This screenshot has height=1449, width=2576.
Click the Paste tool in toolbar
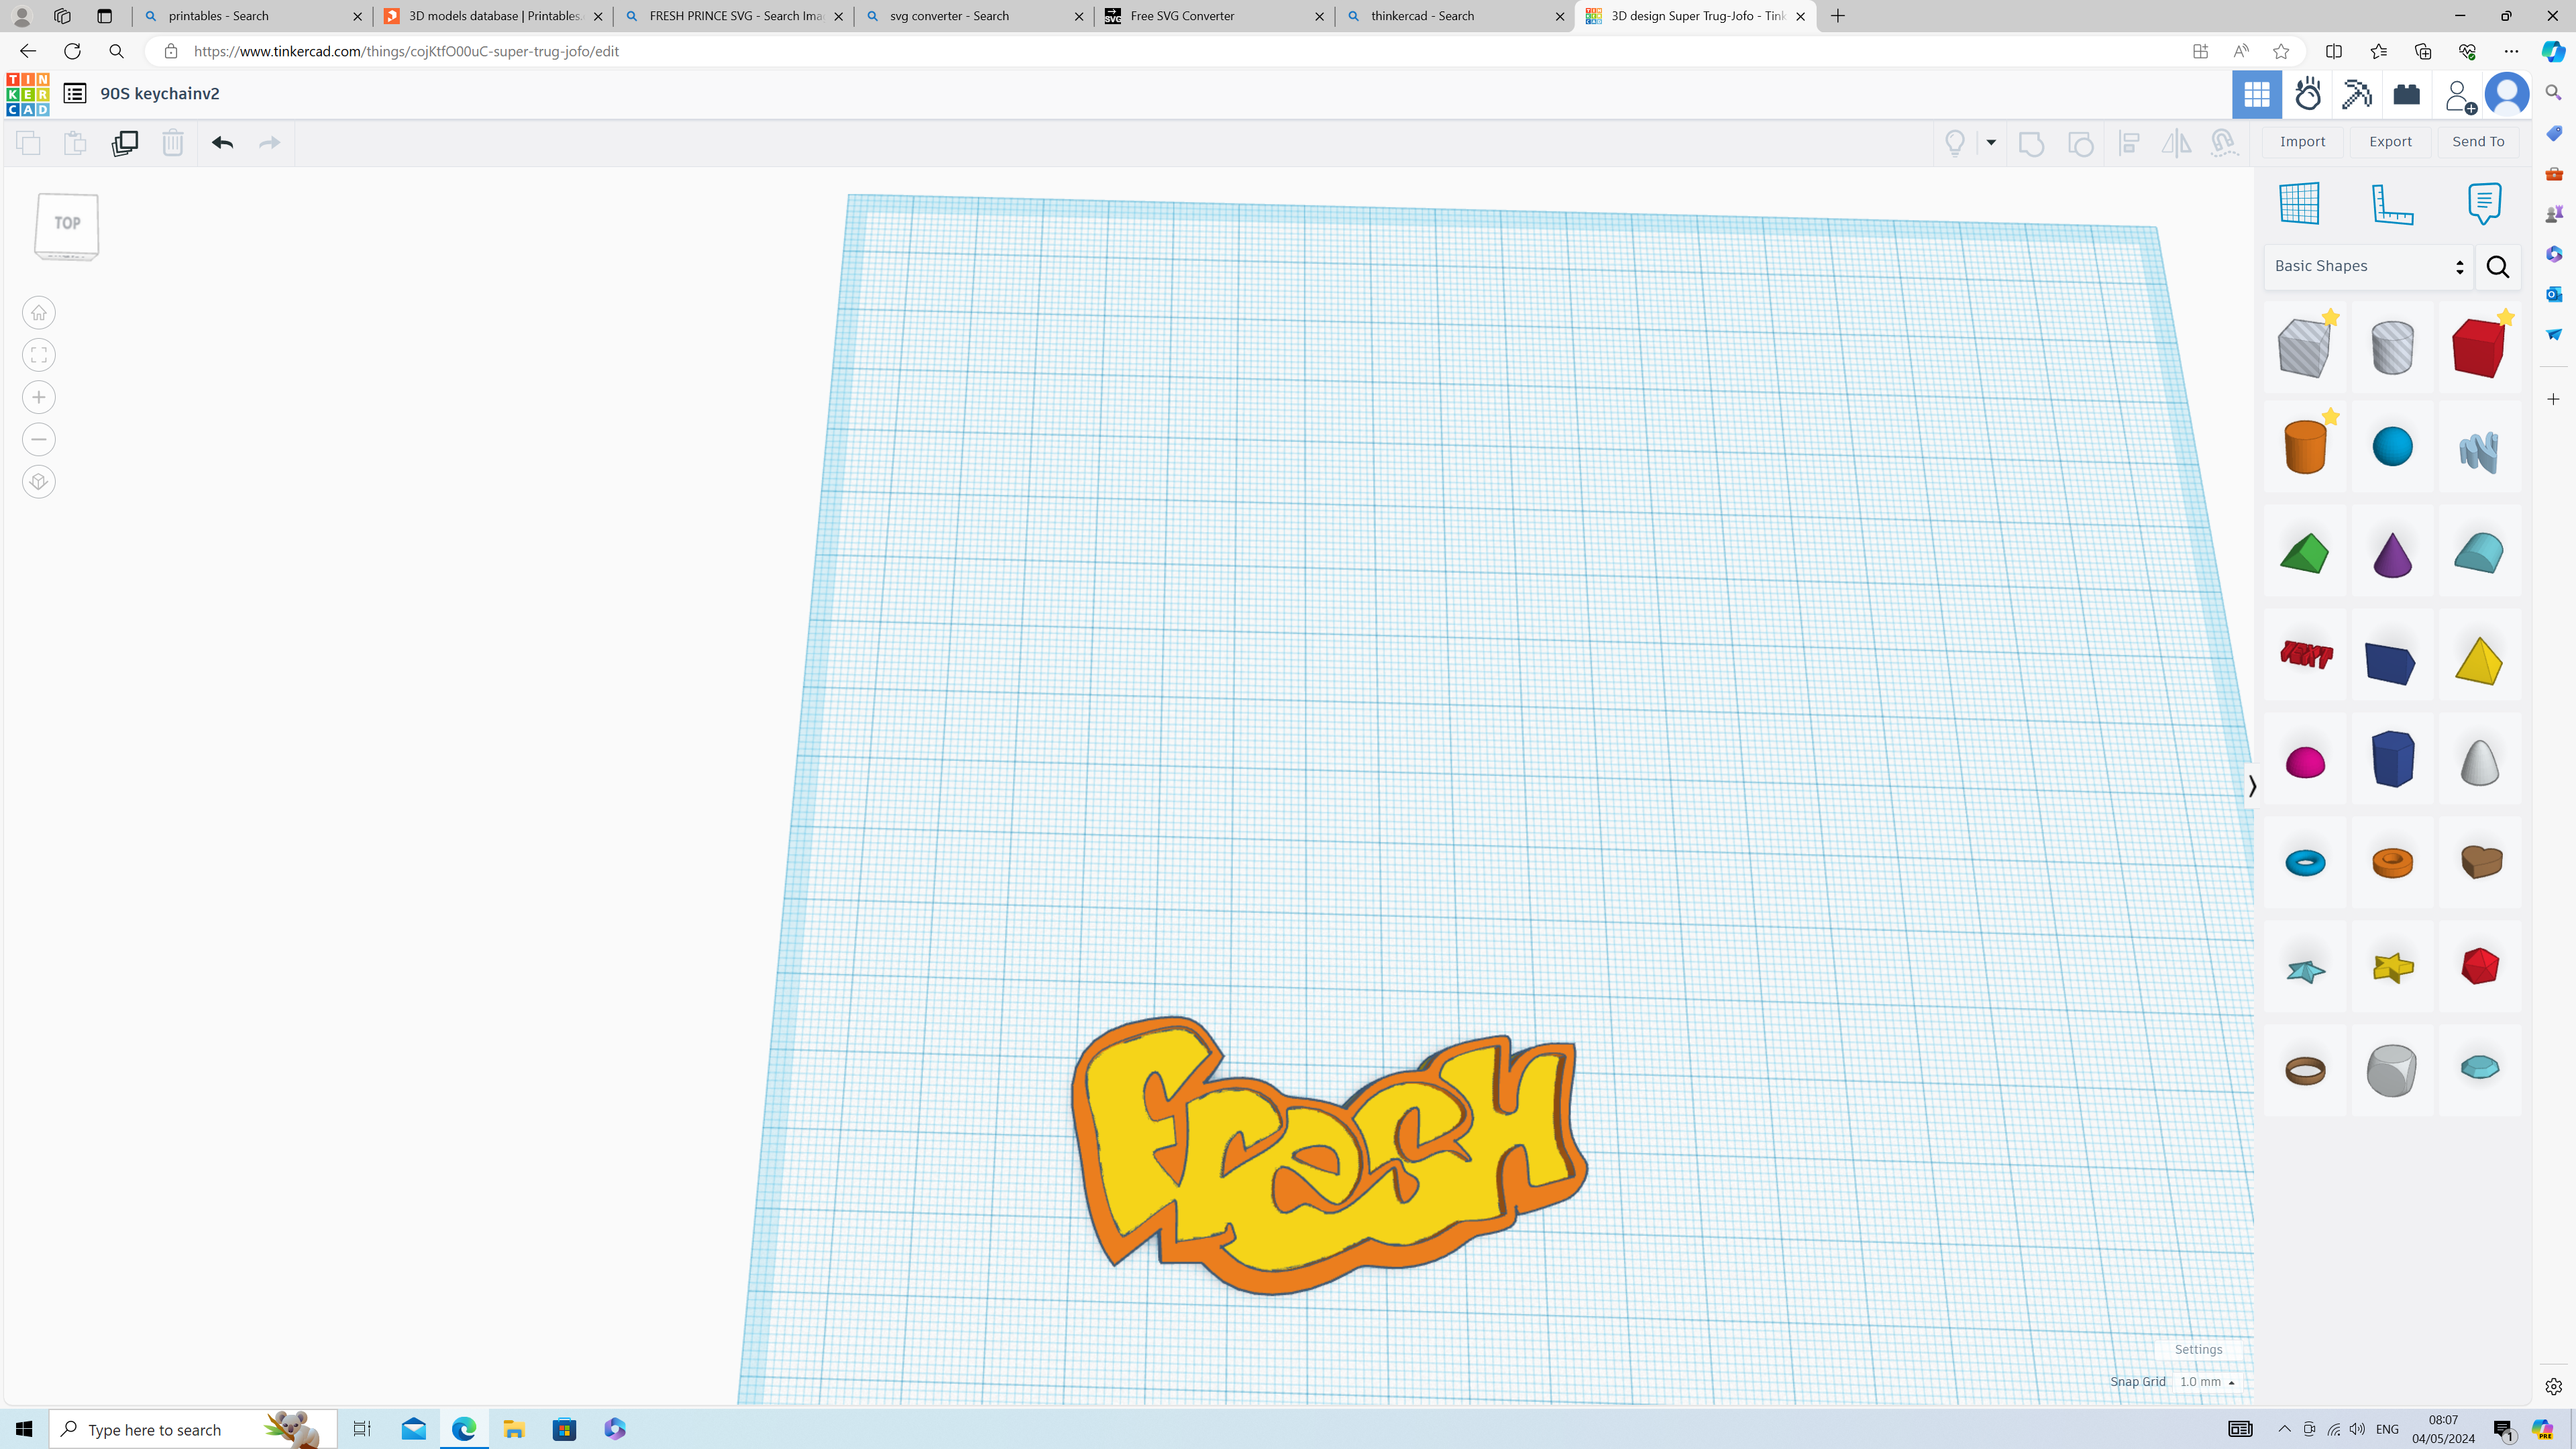(x=75, y=142)
